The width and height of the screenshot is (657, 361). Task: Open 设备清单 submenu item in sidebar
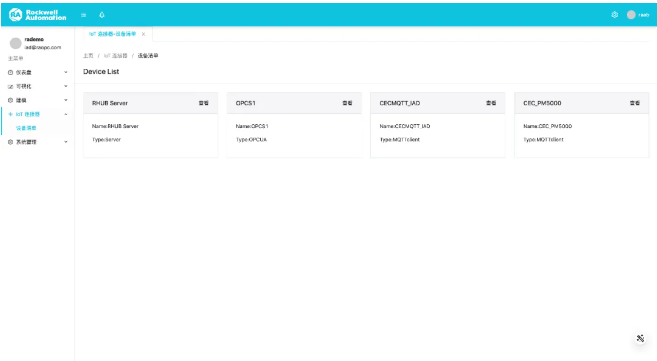(x=26, y=128)
